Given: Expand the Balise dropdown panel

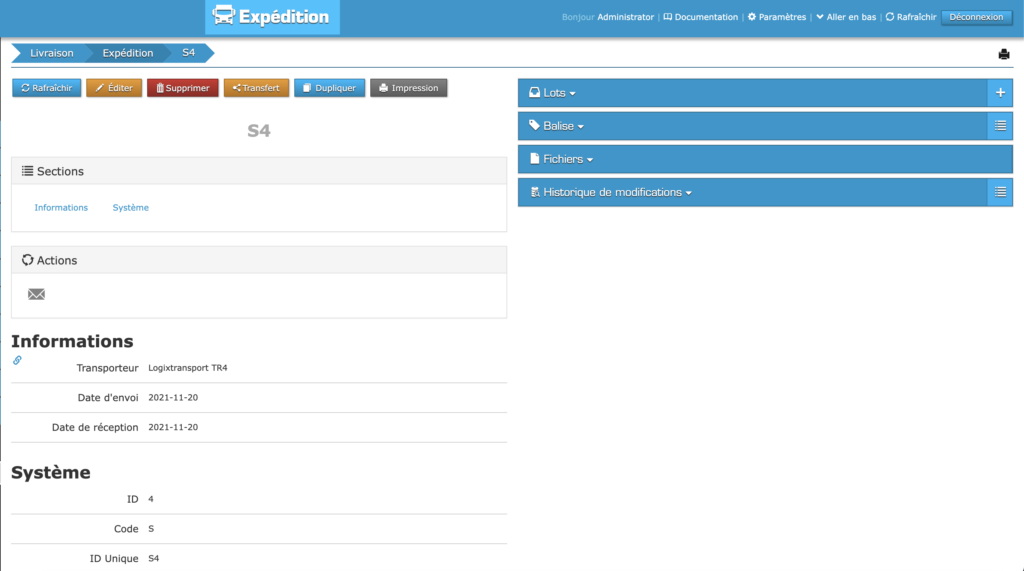Looking at the screenshot, I should [x=563, y=126].
